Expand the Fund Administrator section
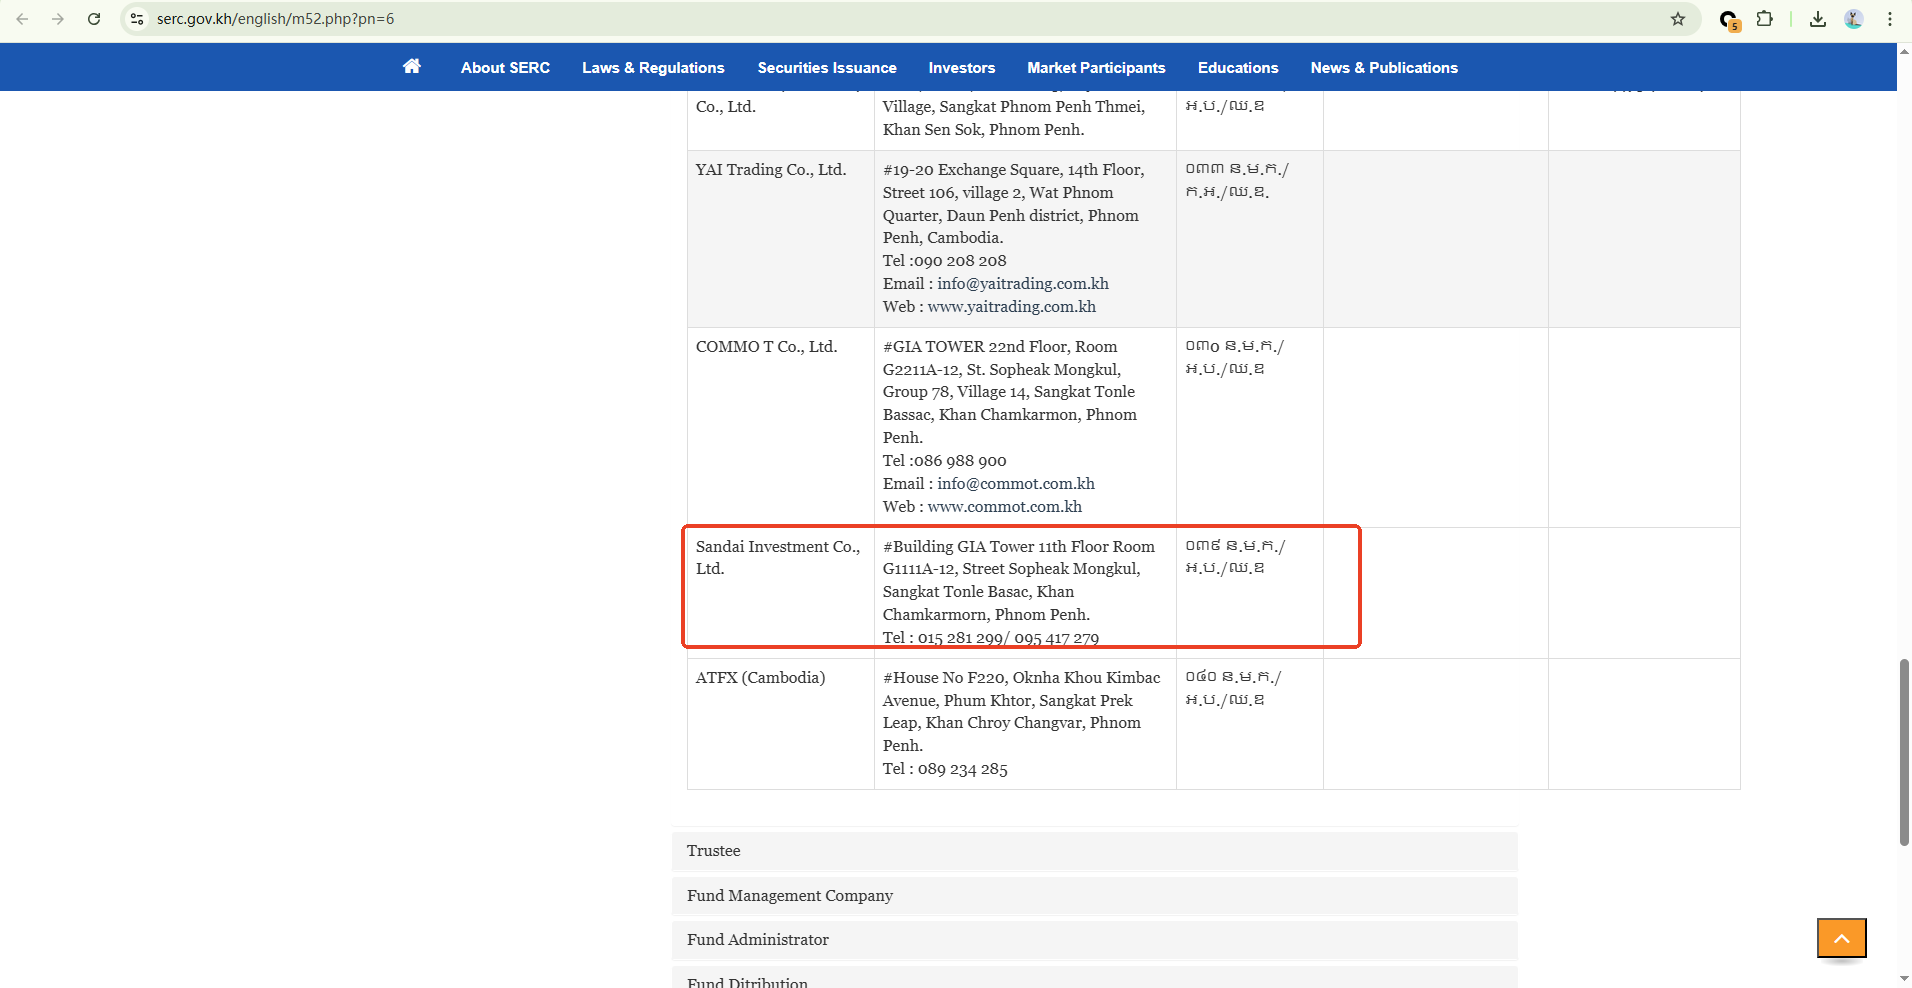Screen dimensions: 1912x988 point(1095,940)
